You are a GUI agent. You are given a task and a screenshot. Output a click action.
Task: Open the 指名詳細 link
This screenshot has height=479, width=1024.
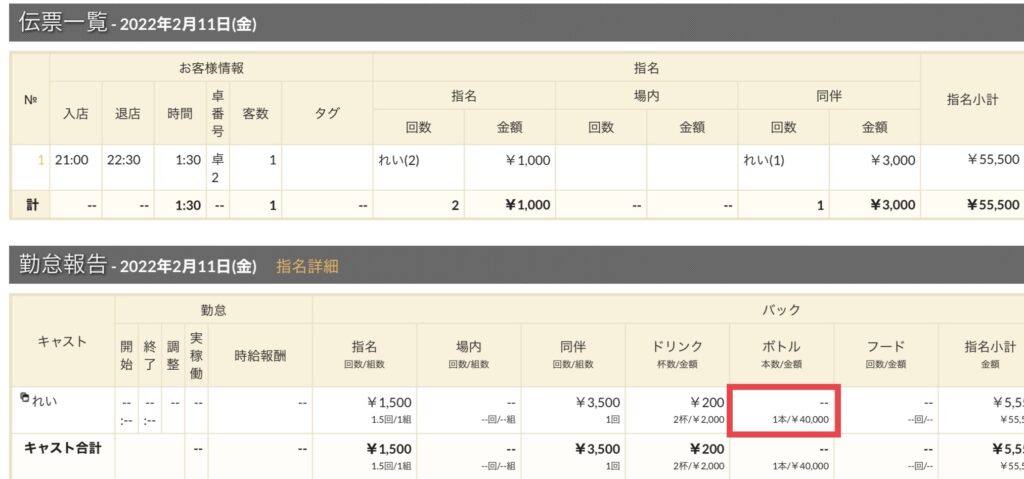pos(307,266)
